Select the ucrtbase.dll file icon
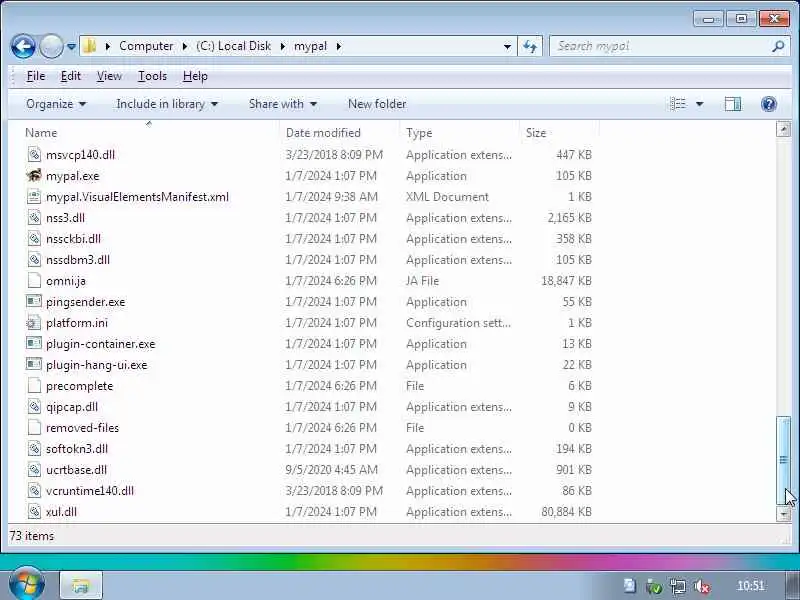The width and height of the screenshot is (800, 600). coord(34,469)
